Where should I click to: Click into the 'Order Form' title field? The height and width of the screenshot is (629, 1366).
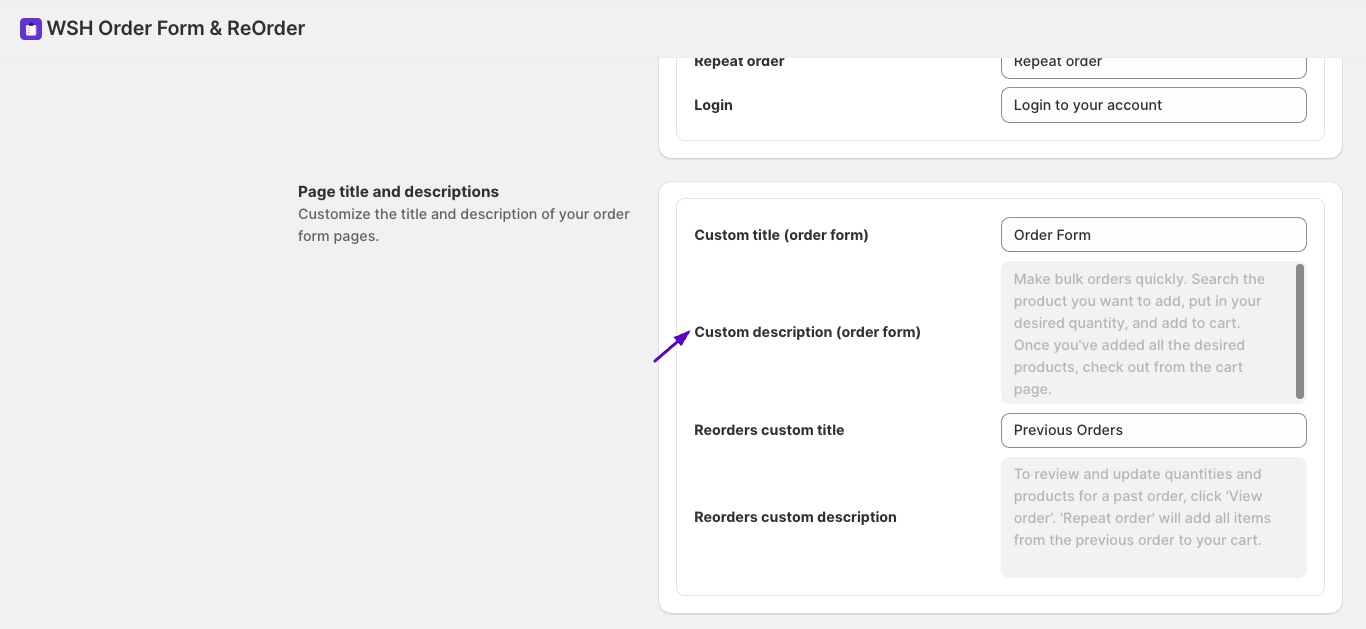click(1153, 235)
